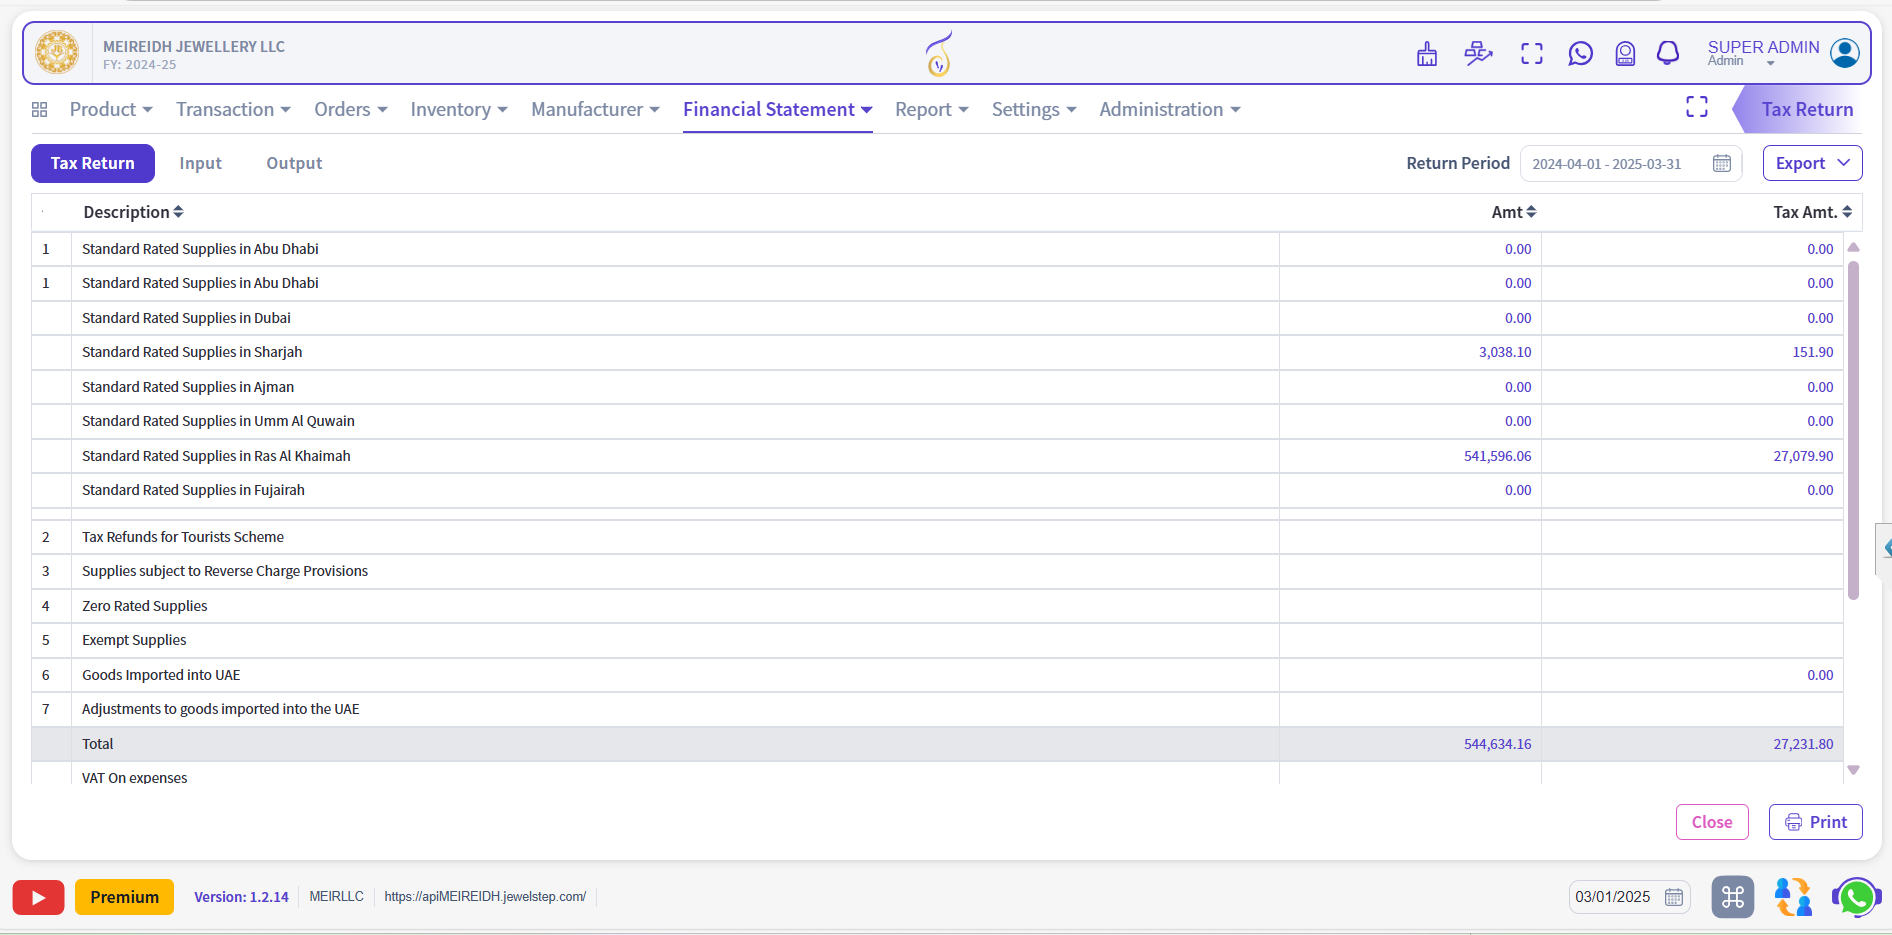This screenshot has height=935, width=1892.
Task: Expand the Super Admin account dropdown
Action: 1771,63
